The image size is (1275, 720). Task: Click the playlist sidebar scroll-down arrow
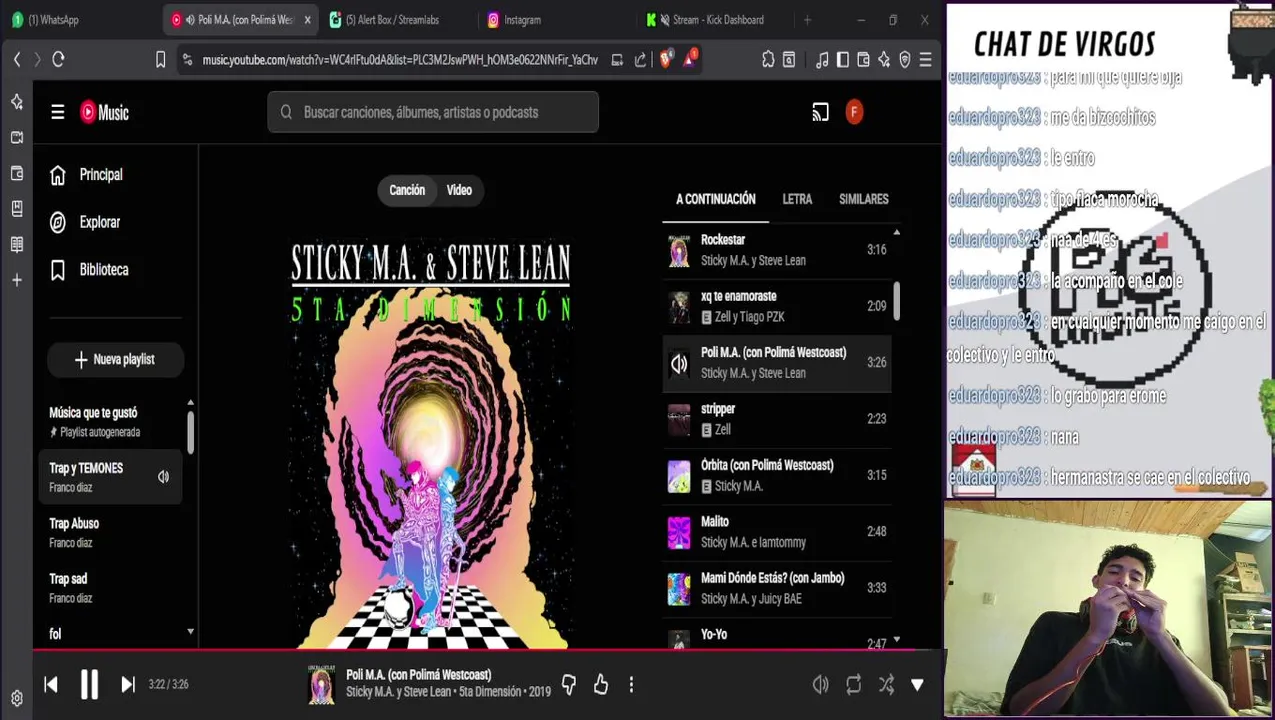pyautogui.click(x=190, y=632)
